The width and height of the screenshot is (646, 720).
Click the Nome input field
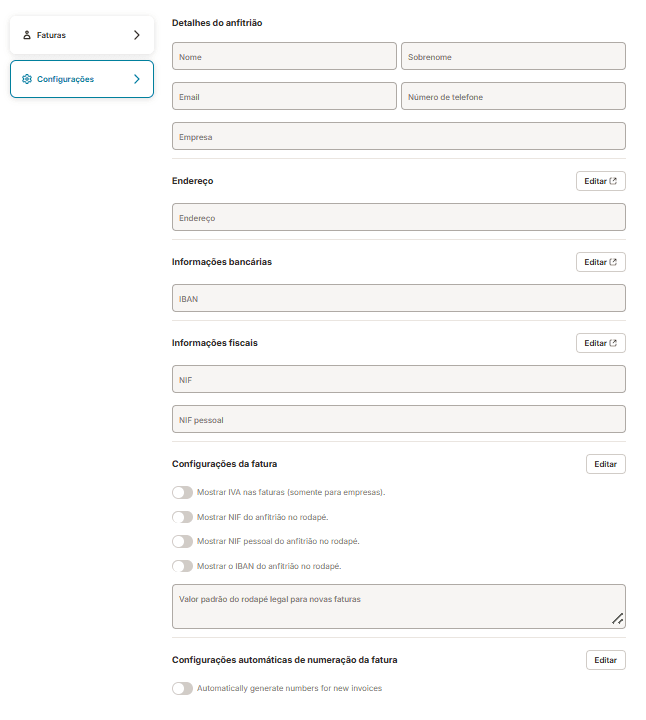[x=284, y=56]
